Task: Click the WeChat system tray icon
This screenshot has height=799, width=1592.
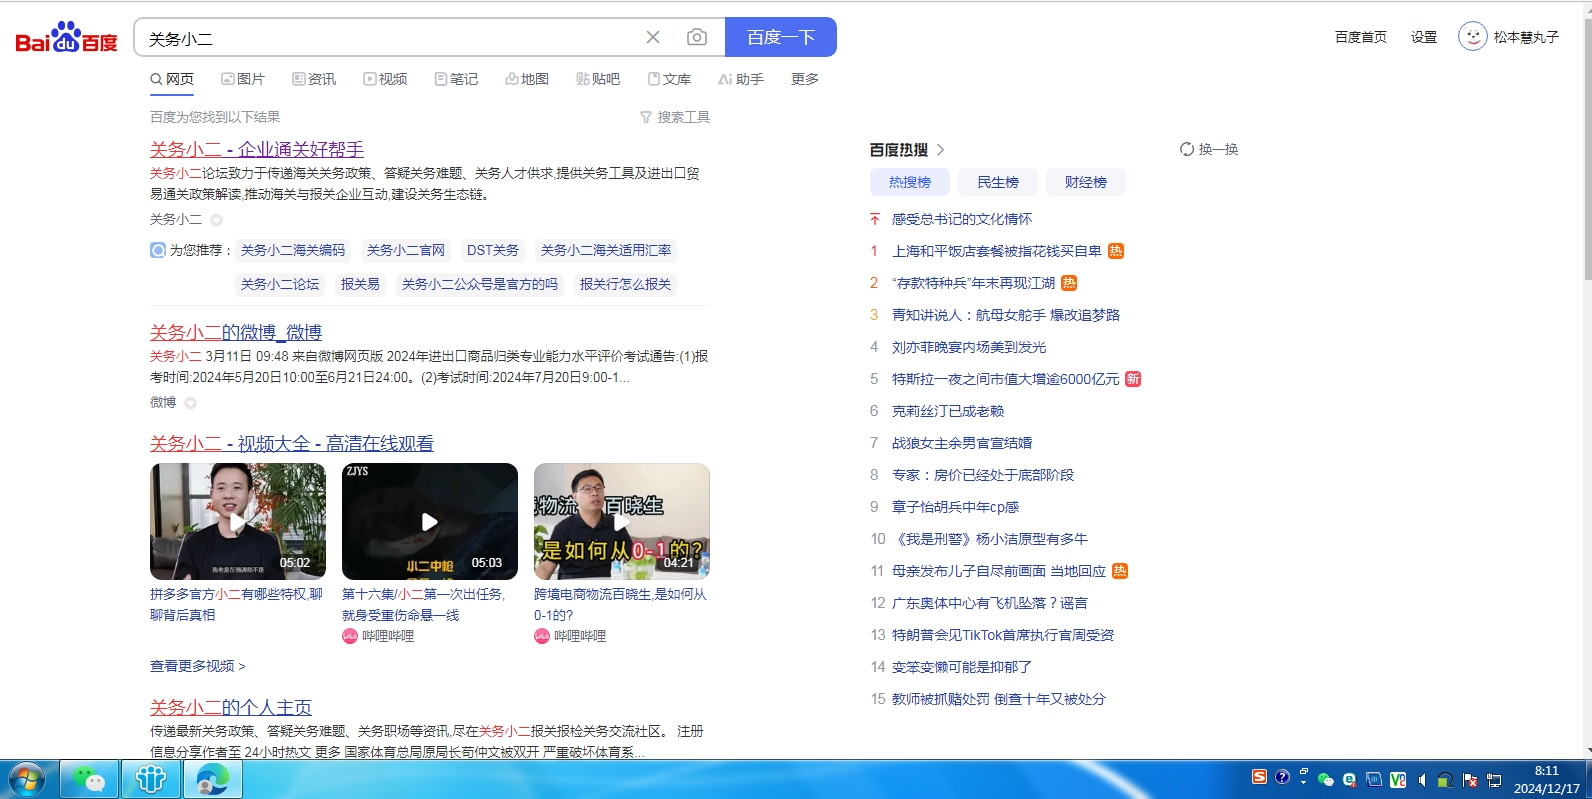Action: click(1326, 780)
